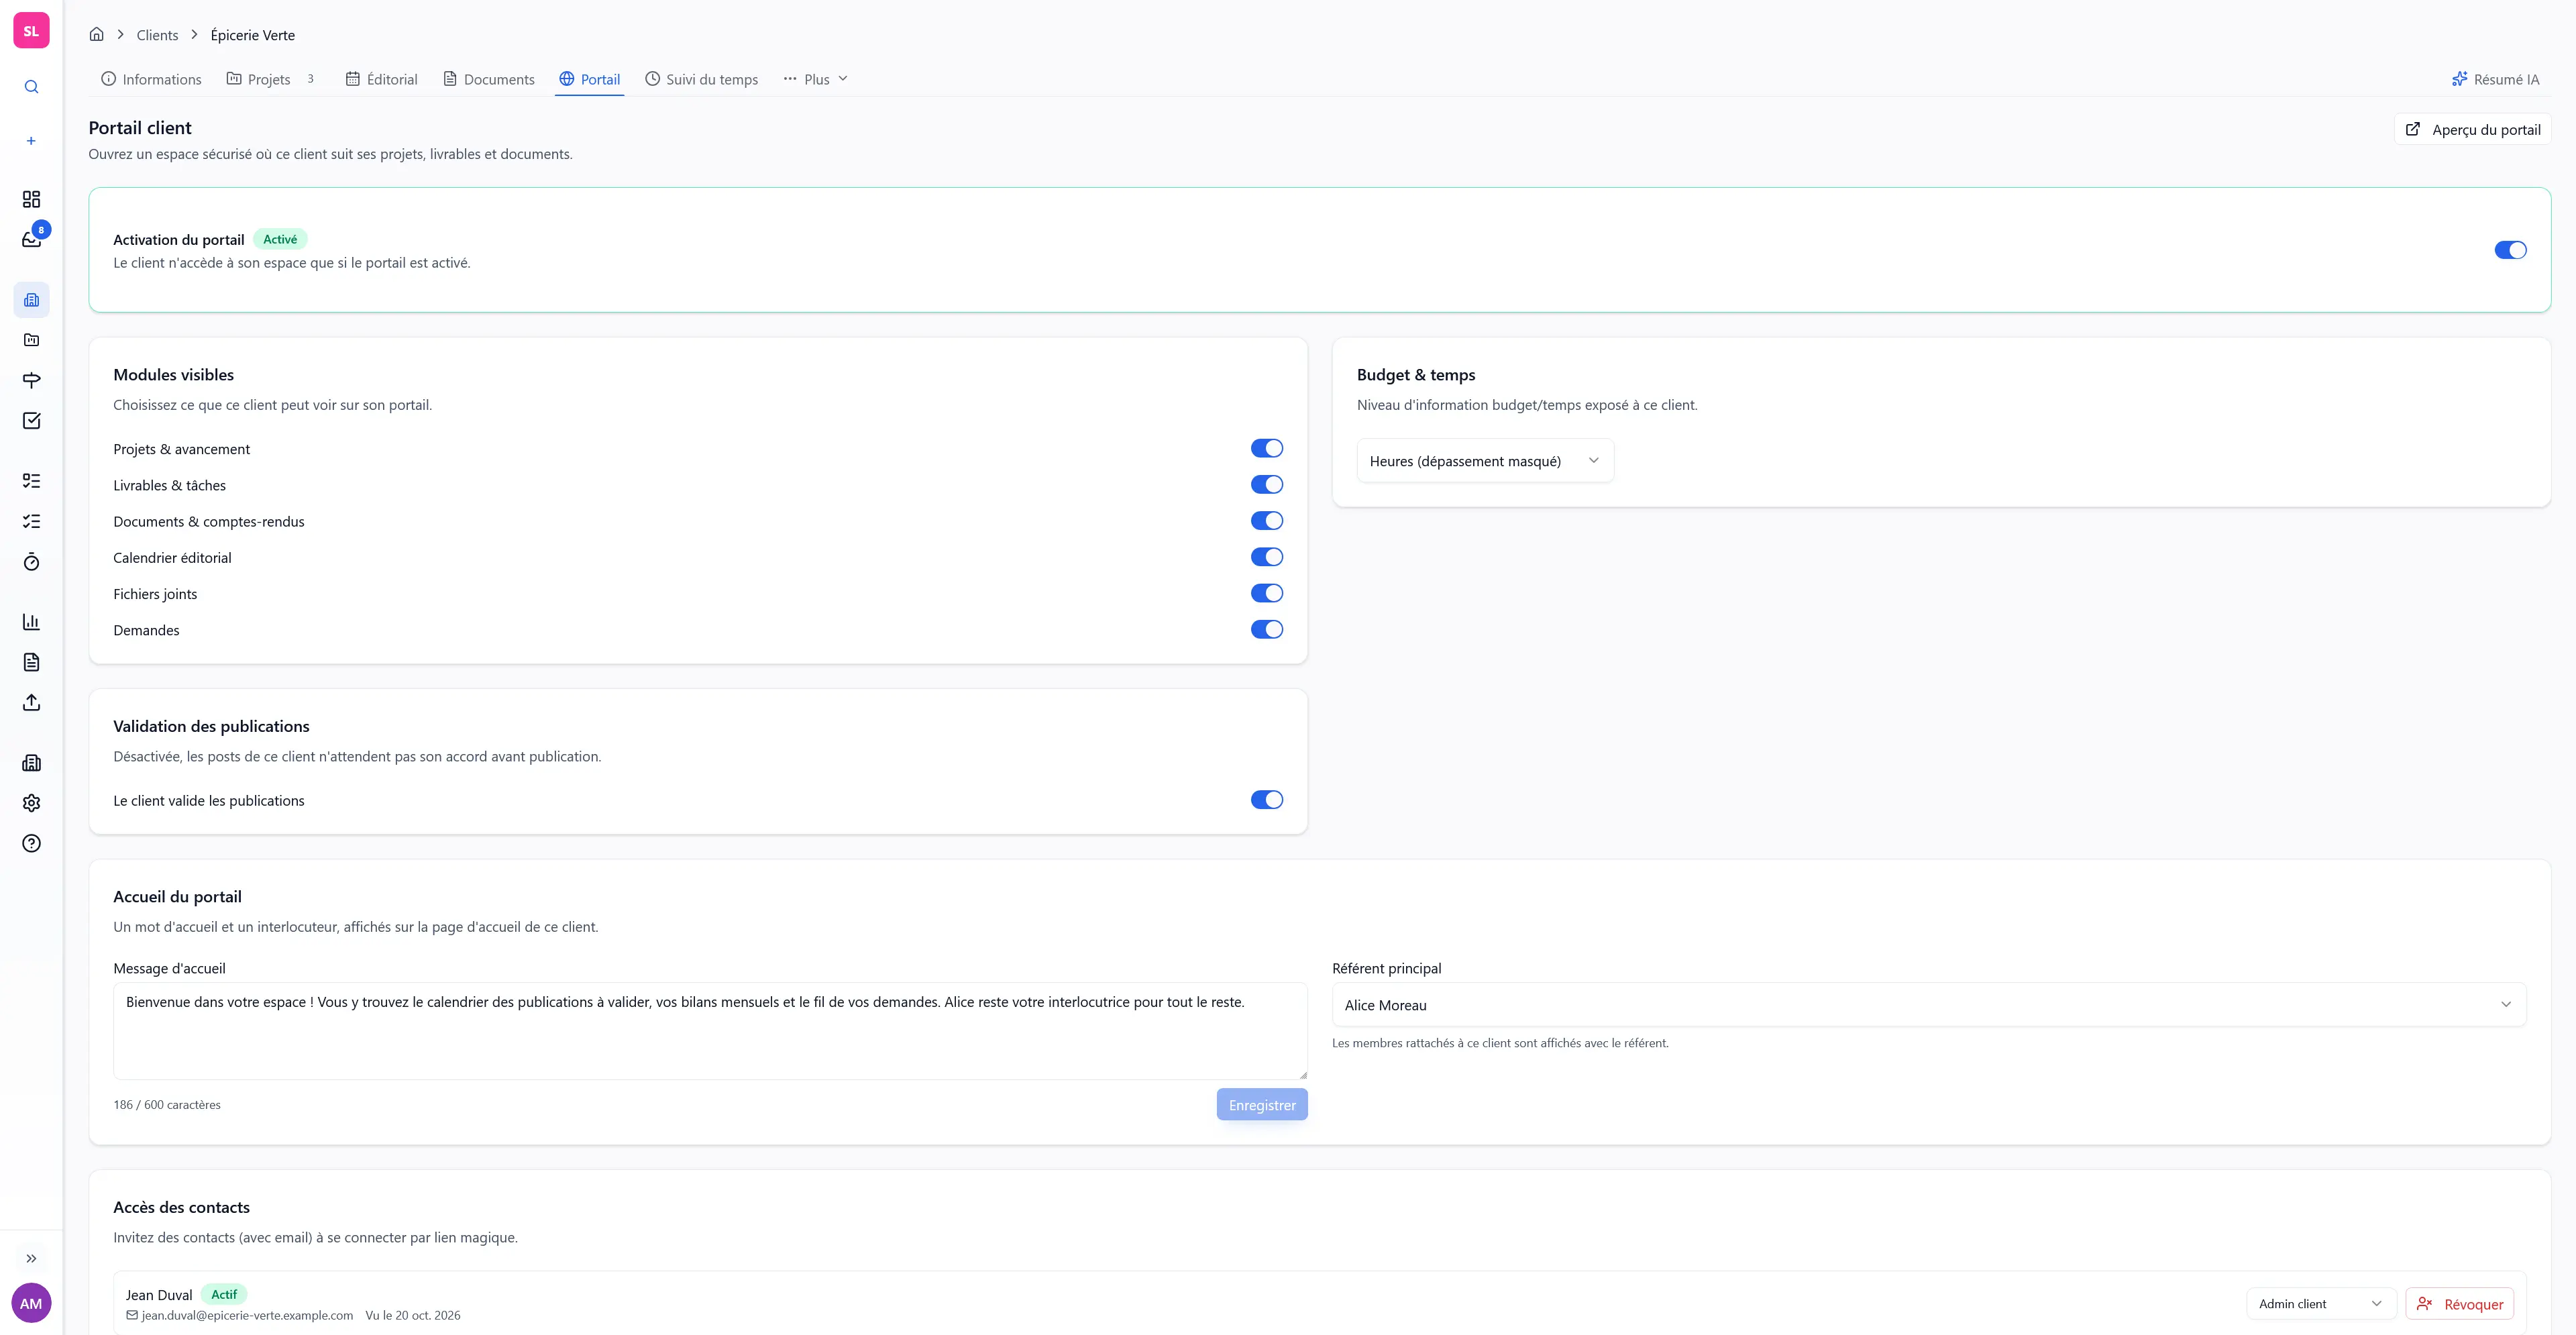The image size is (2576, 1335).
Task: Toggle Documents & comptes-rendus module
Action: click(x=1266, y=521)
